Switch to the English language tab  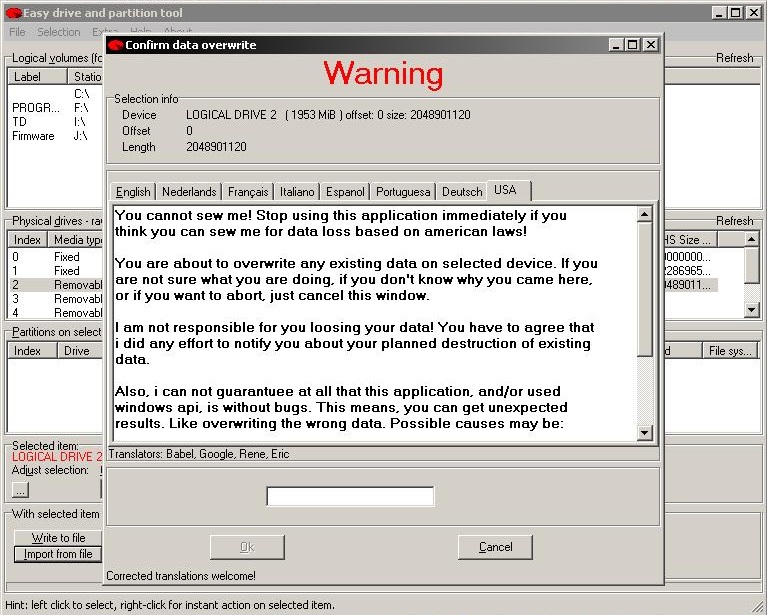[133, 192]
